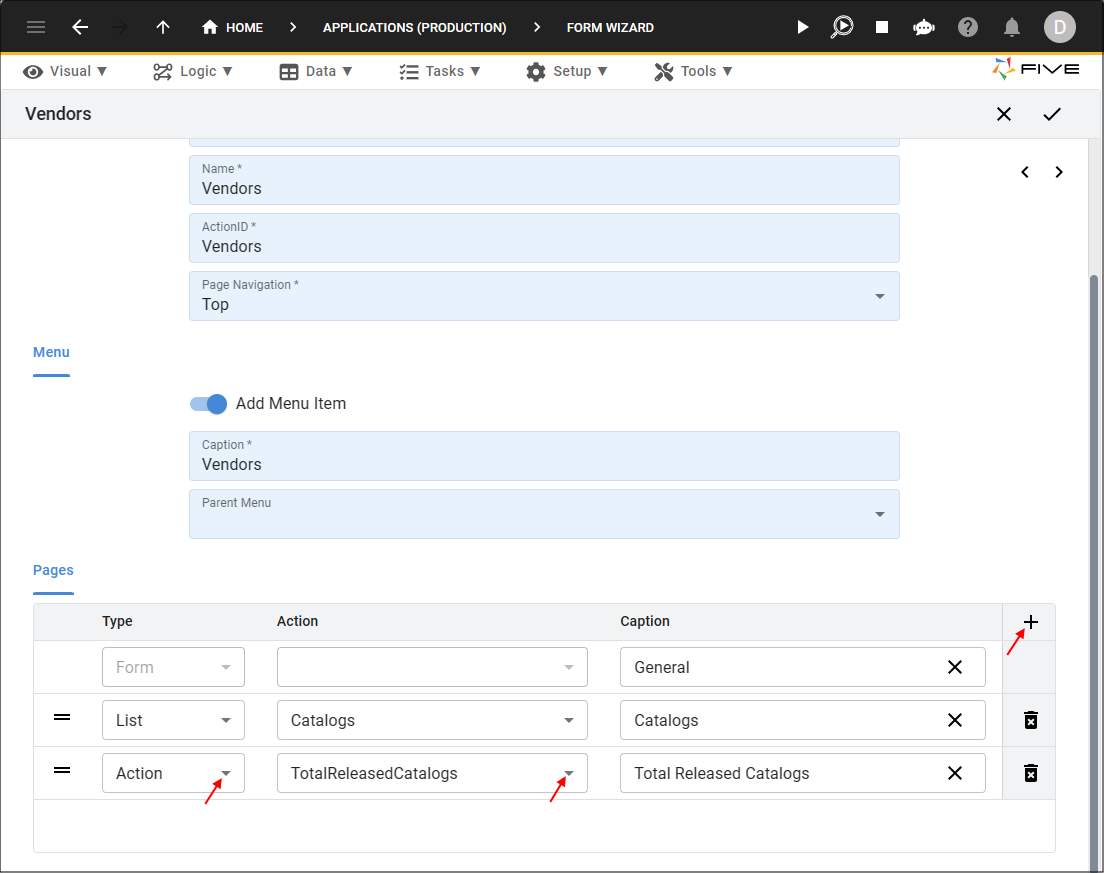Open Action dropdown showing Catalogs
The height and width of the screenshot is (873, 1104).
click(432, 720)
